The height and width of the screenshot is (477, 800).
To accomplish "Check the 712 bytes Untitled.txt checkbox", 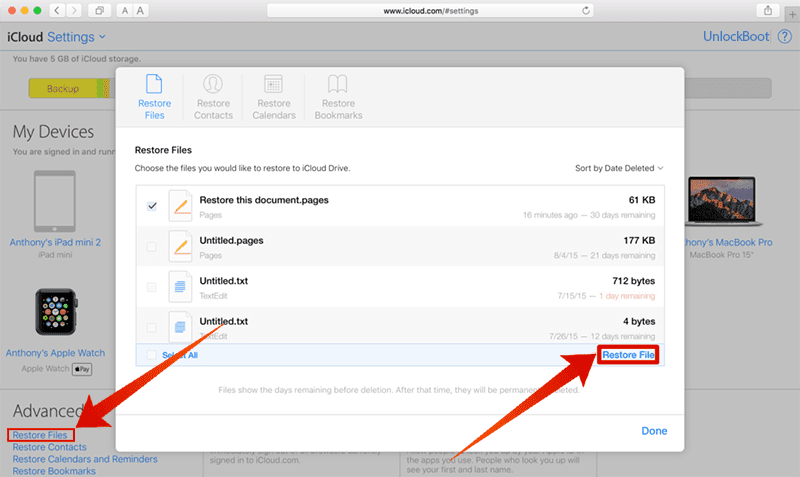I will (152, 287).
